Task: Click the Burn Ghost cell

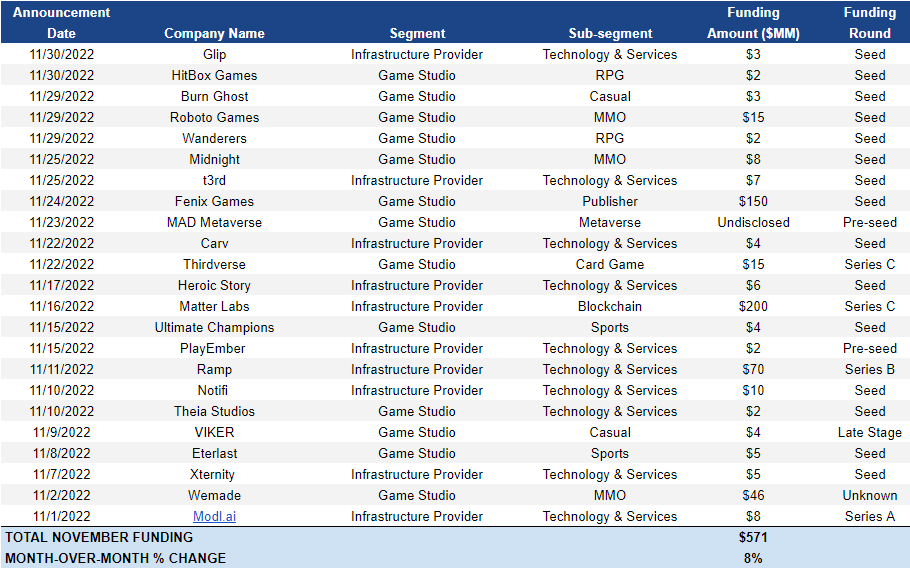Action: point(214,96)
